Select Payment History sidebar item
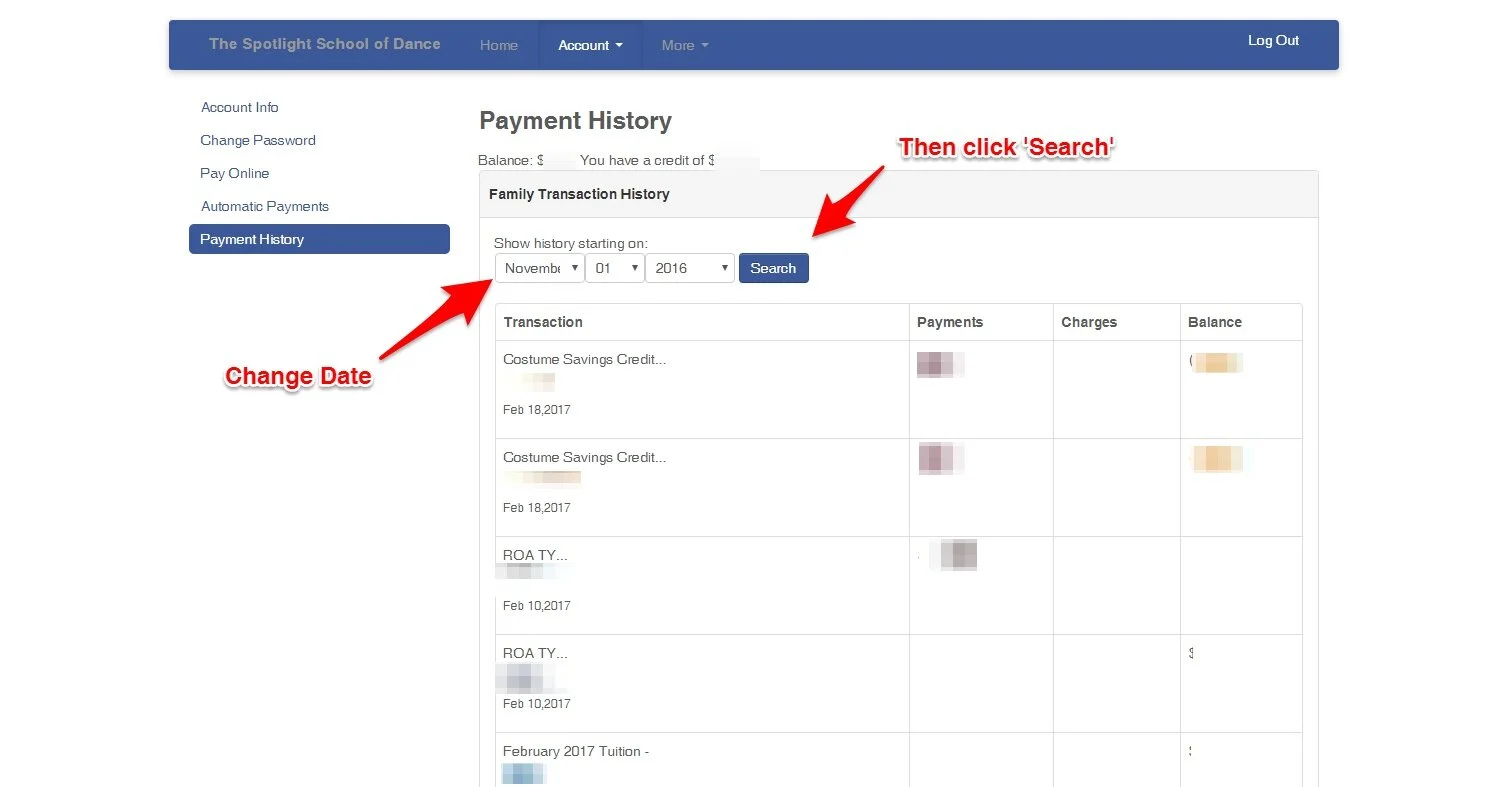The image size is (1508, 787). click(x=319, y=239)
